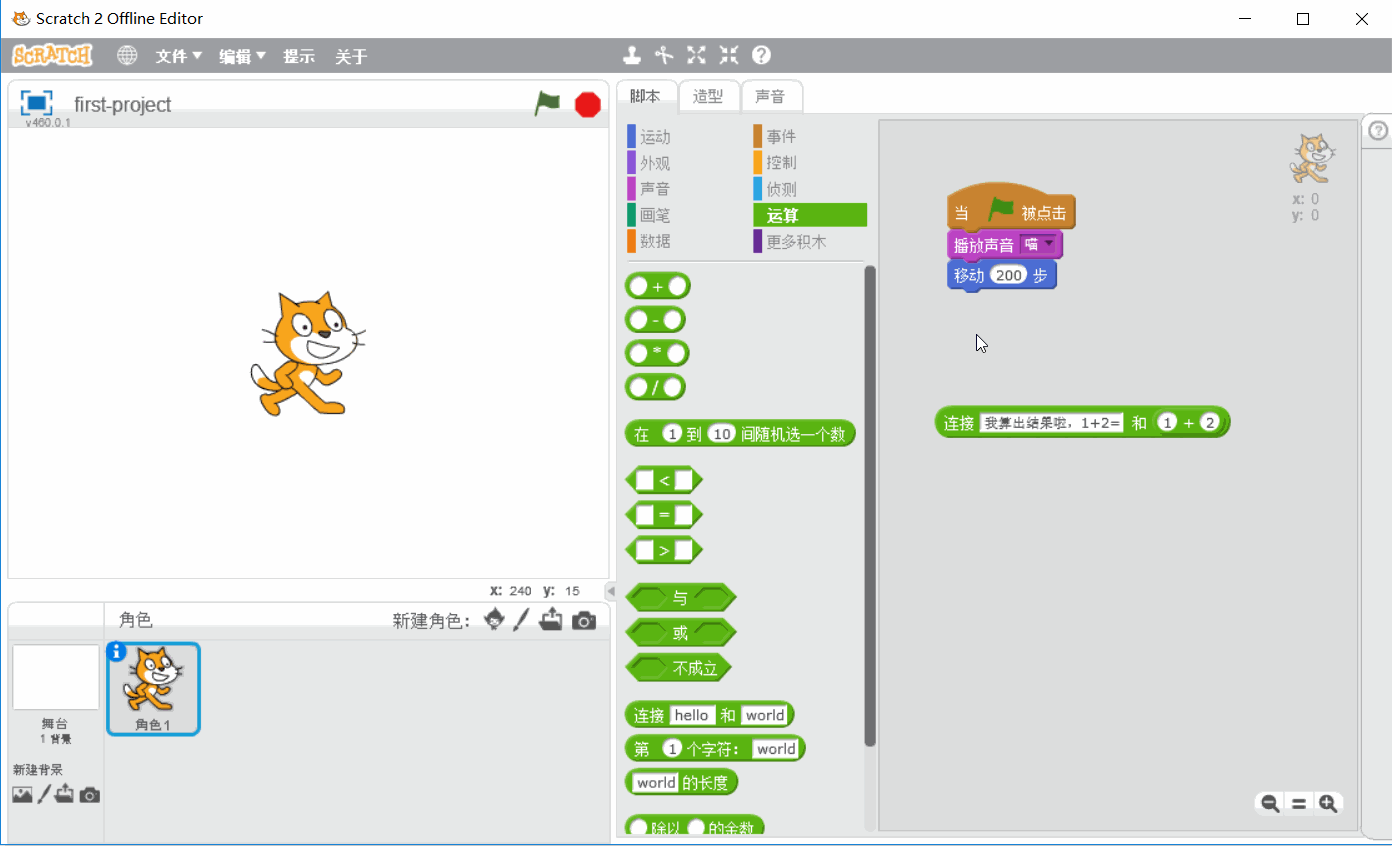1392x846 pixels.
Task: Click the addition operator block in palette
Action: tap(657, 286)
